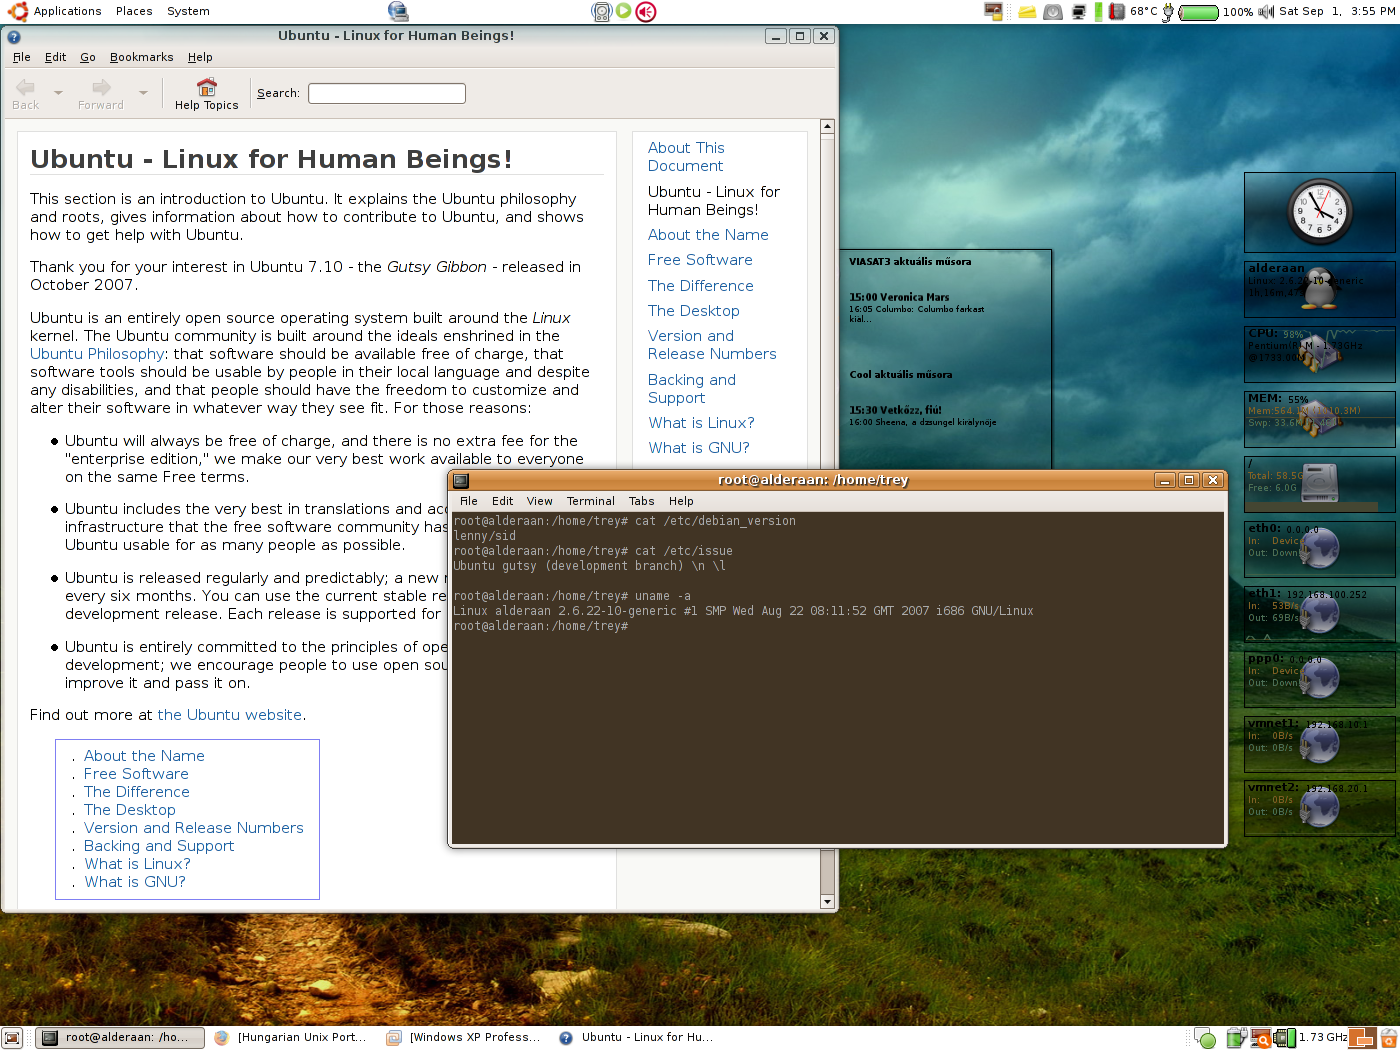This screenshot has width=1400, height=1050.
Task: Open the terminal's View menu
Action: pos(539,501)
